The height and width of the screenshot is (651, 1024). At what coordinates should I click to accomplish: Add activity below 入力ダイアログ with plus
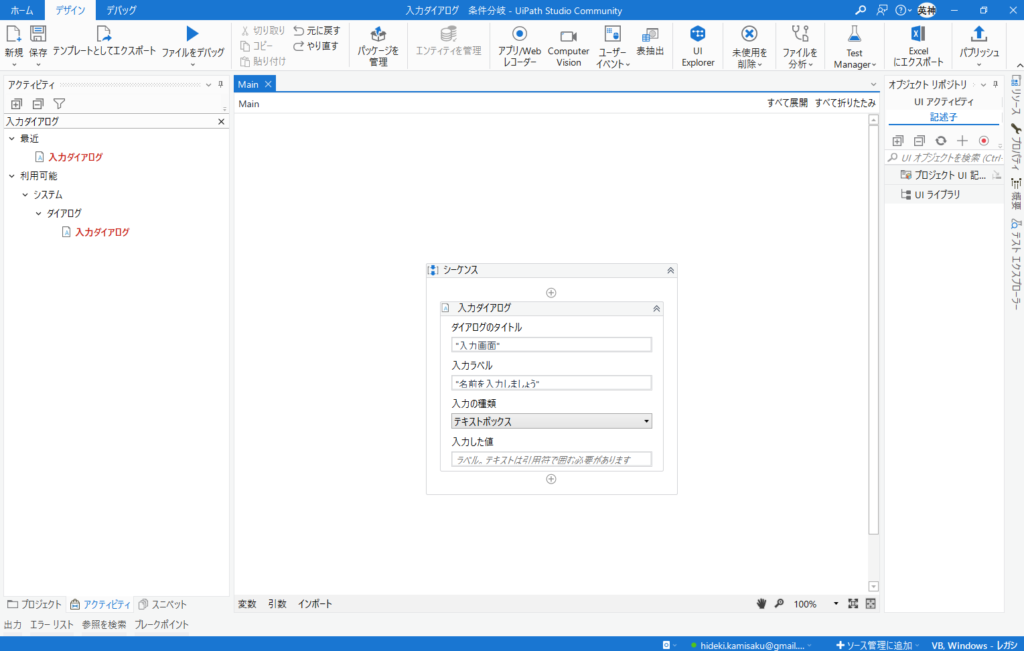551,479
